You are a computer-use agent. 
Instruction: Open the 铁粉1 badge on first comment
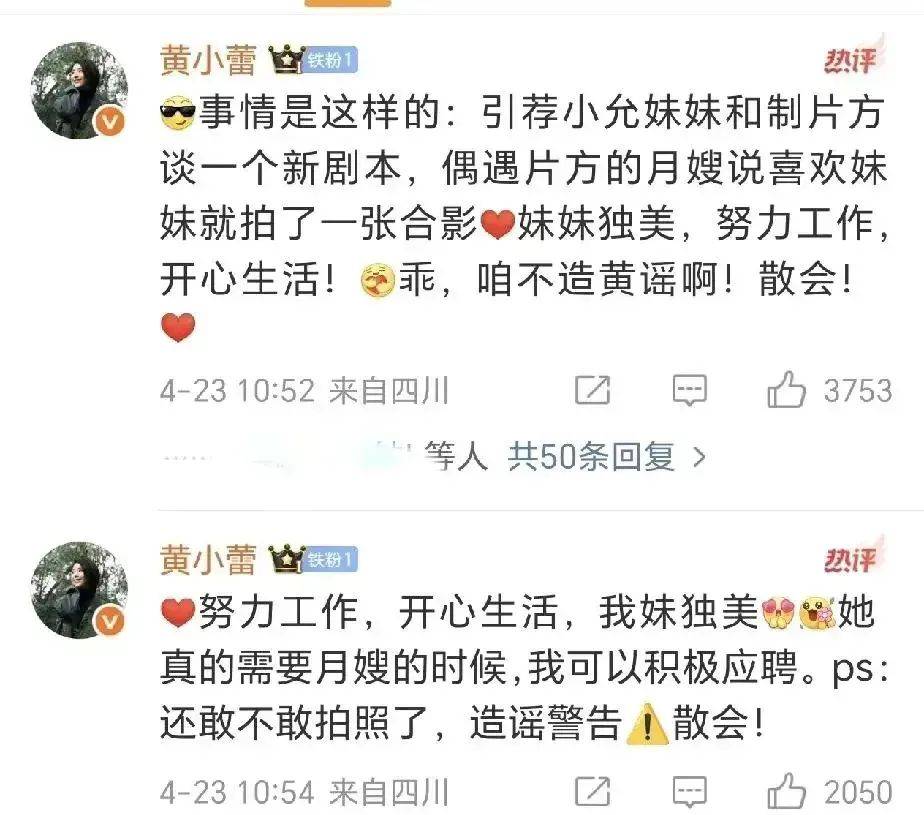point(331,60)
